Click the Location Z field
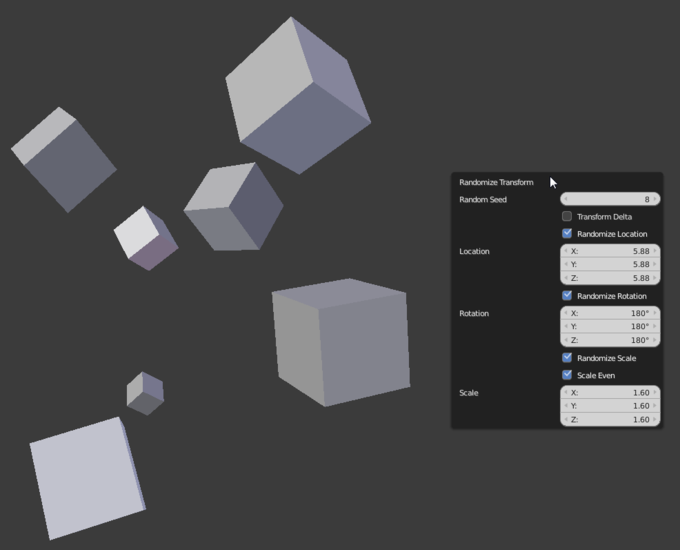 coord(610,278)
